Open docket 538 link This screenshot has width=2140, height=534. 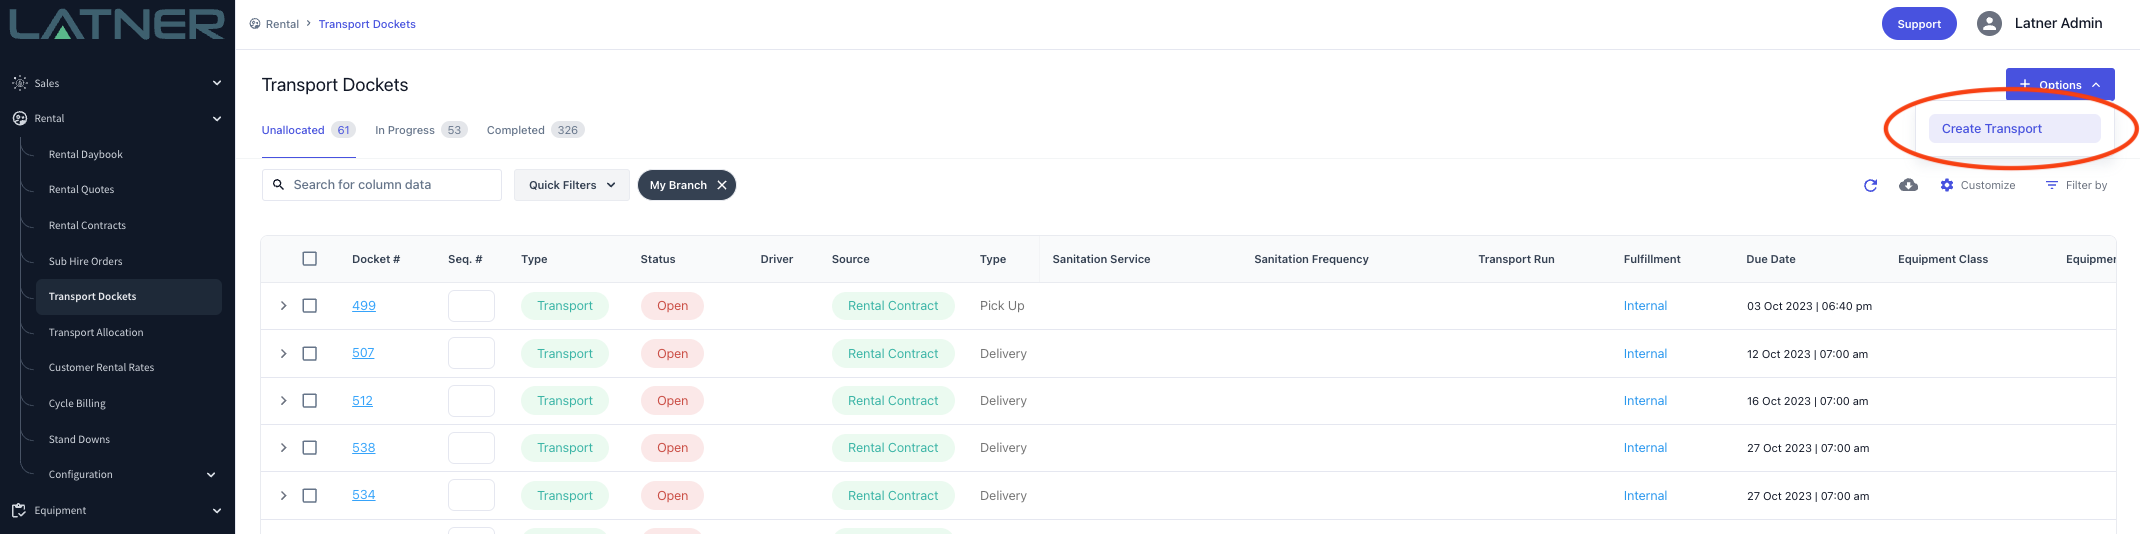(363, 448)
